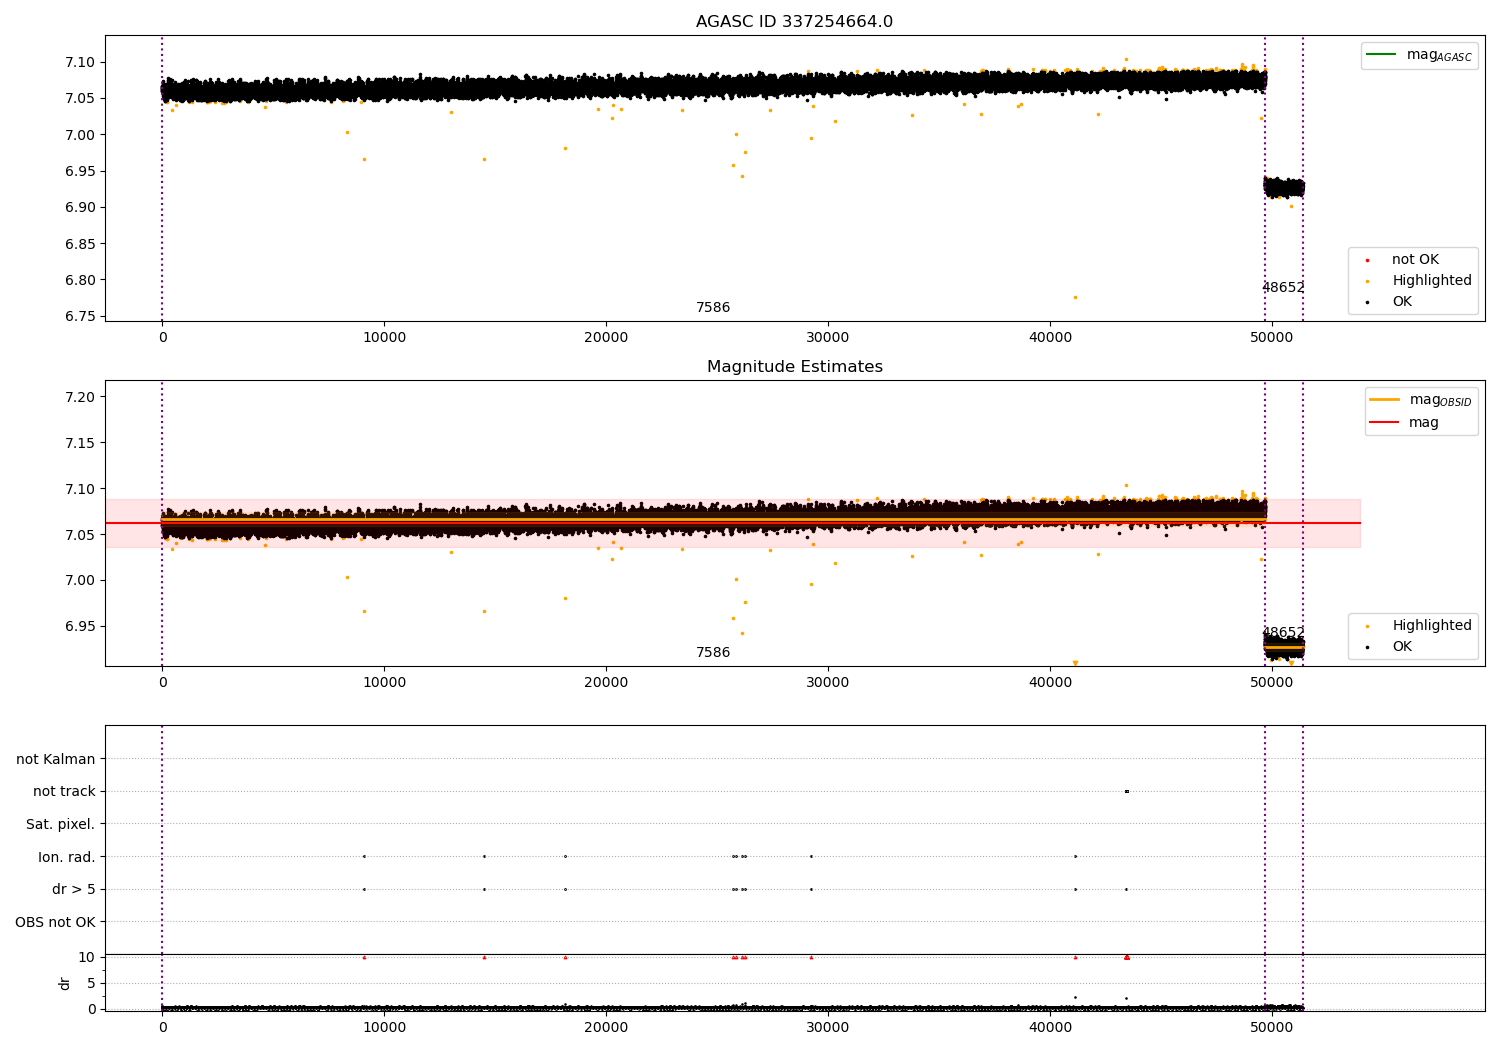Click the 'AGASC ID 337254664.0' title
The width and height of the screenshot is (1500, 1050).
coord(794,22)
